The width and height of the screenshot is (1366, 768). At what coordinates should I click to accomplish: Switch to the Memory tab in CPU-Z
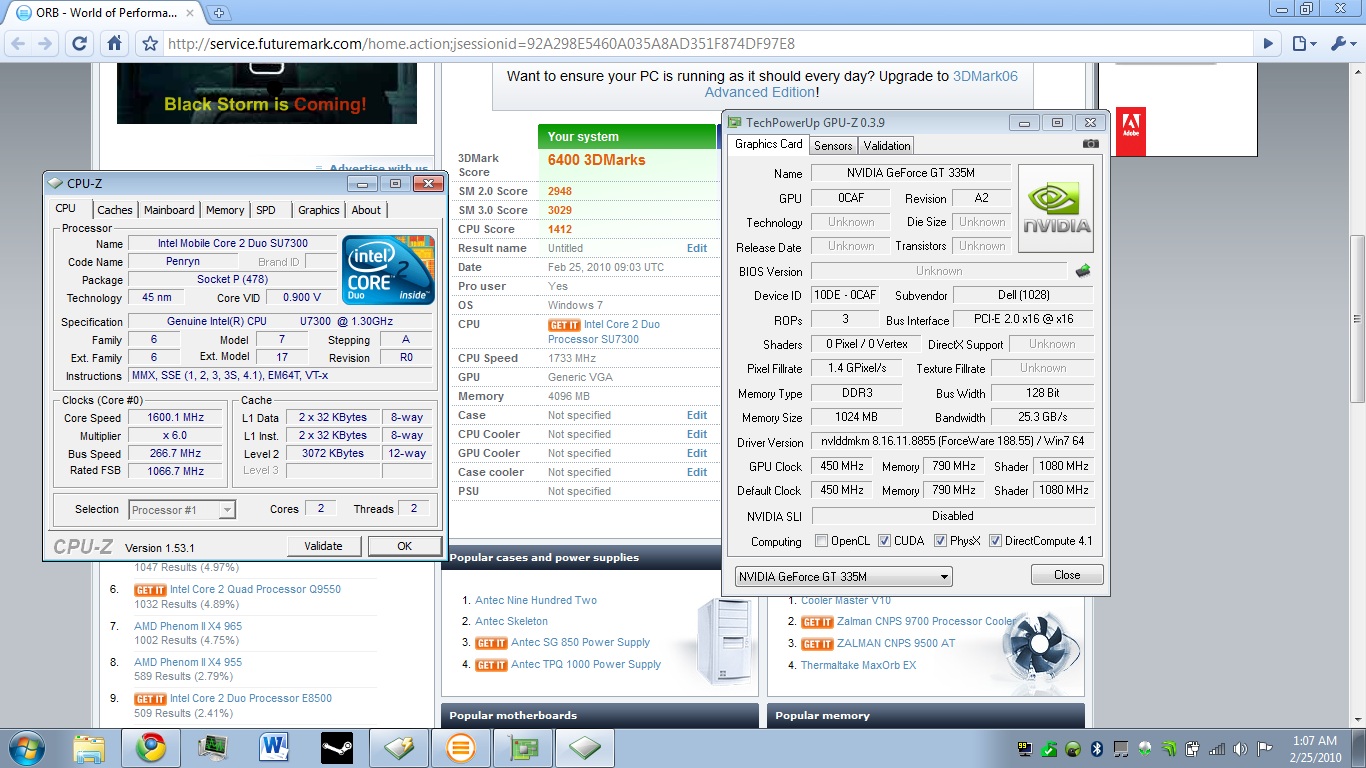(225, 210)
